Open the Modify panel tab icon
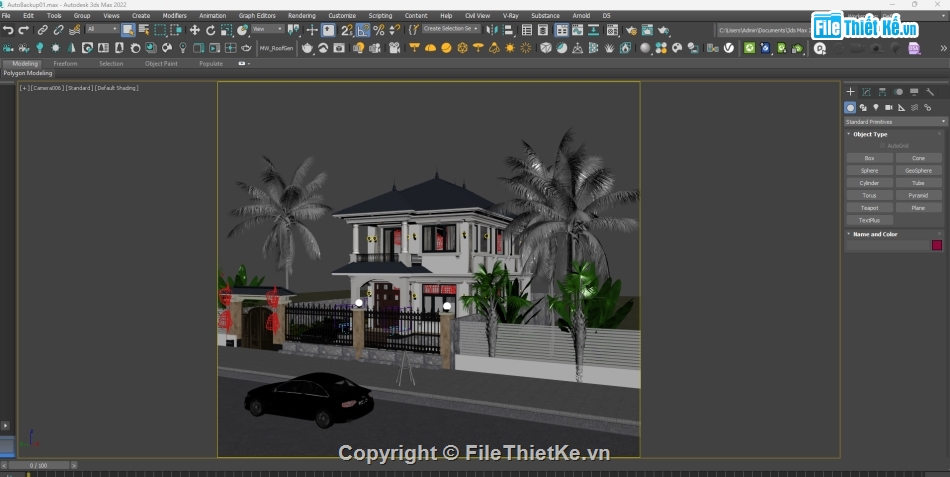Image resolution: width=950 pixels, height=477 pixels. point(866,92)
